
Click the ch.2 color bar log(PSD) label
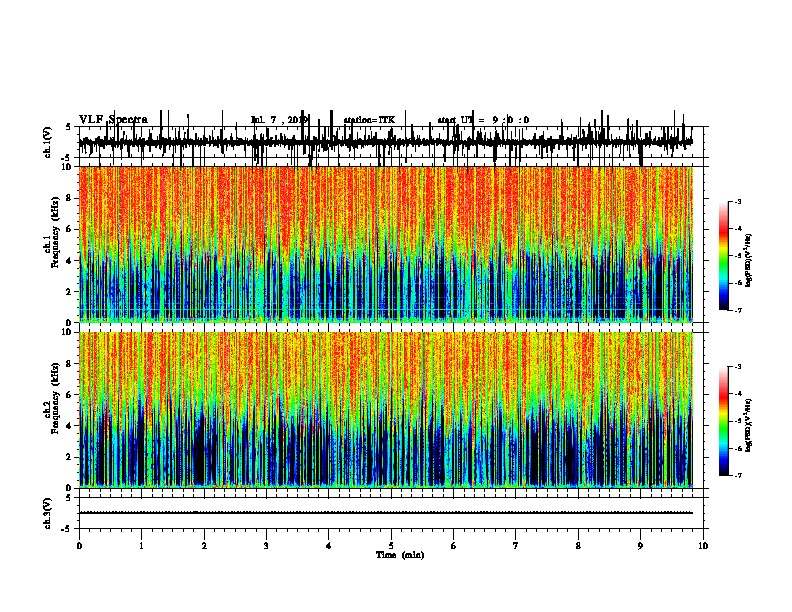749,425
